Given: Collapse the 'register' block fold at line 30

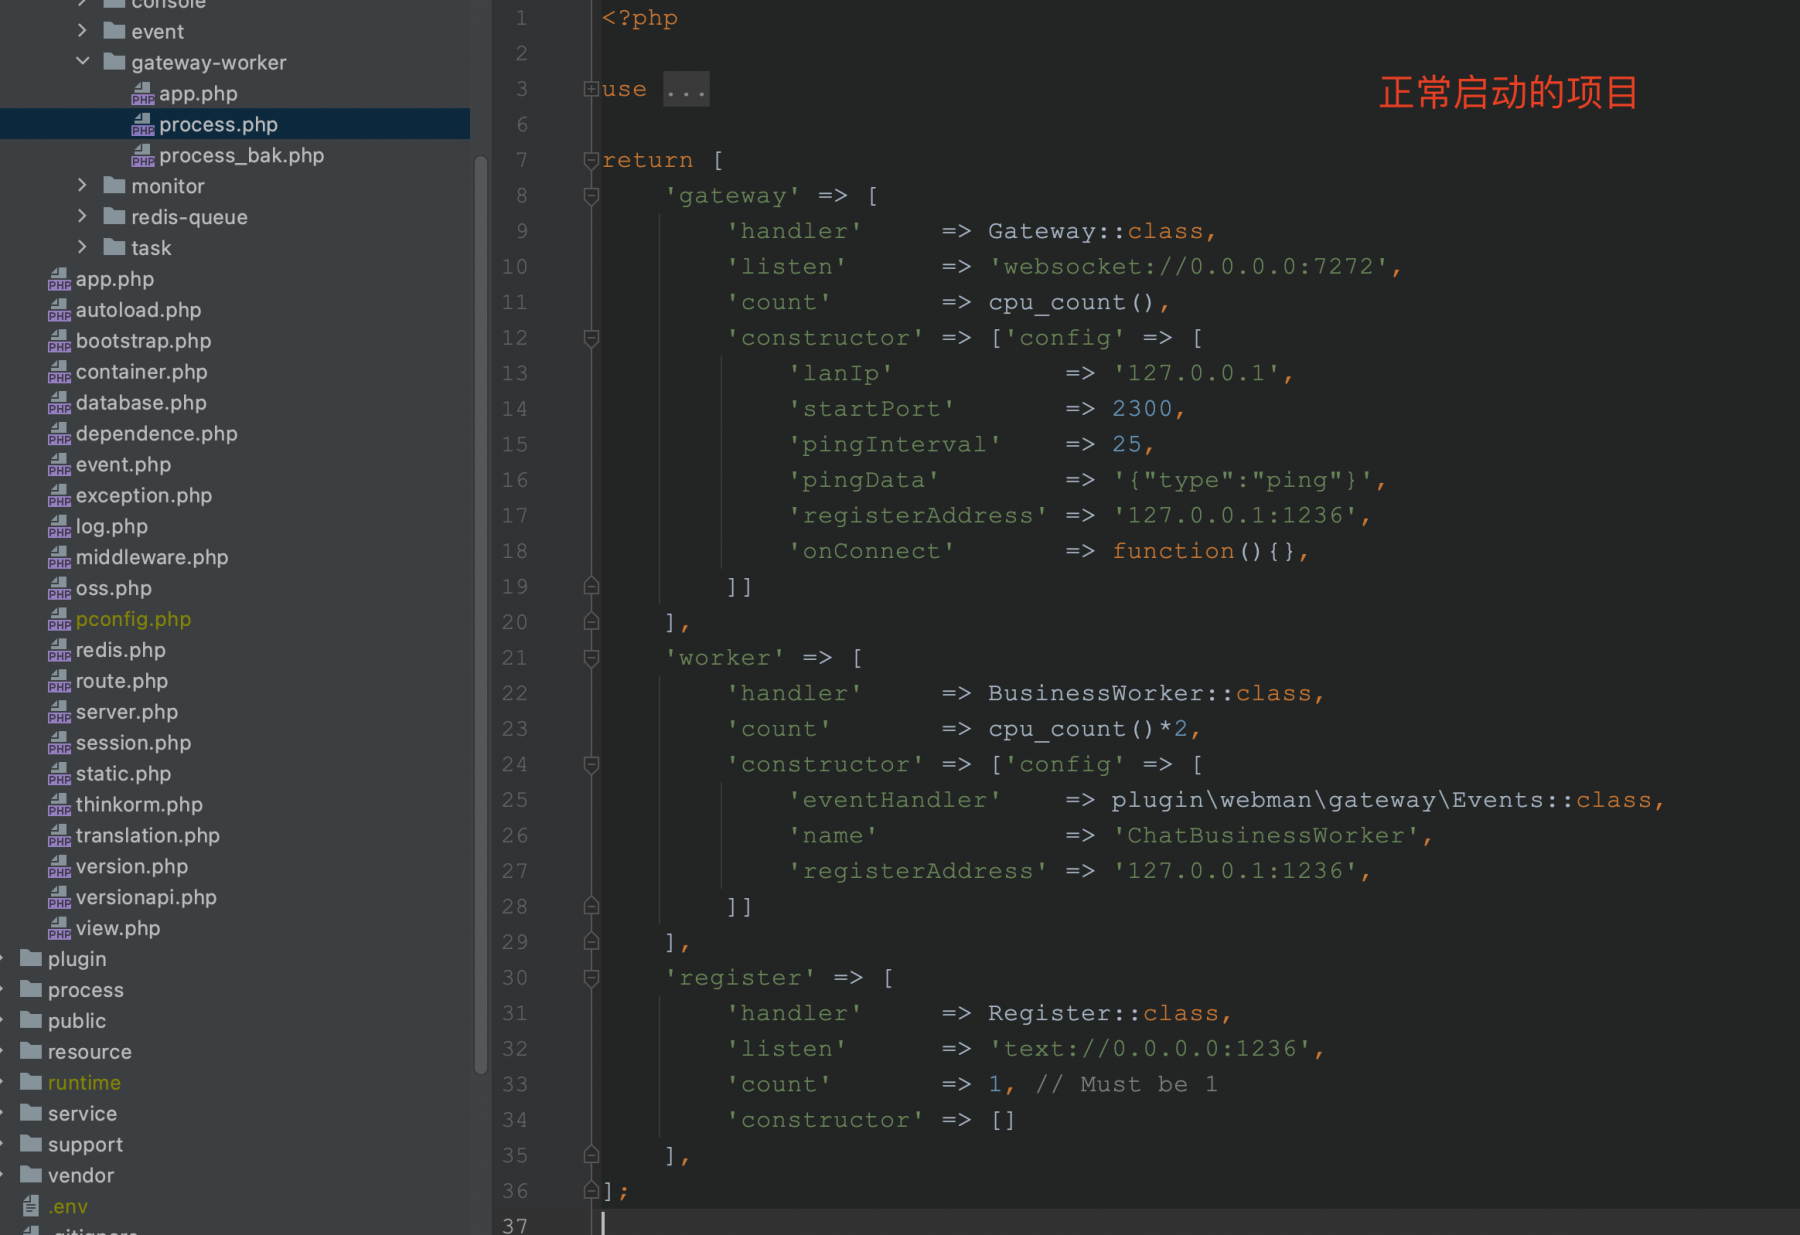Looking at the screenshot, I should point(591,978).
